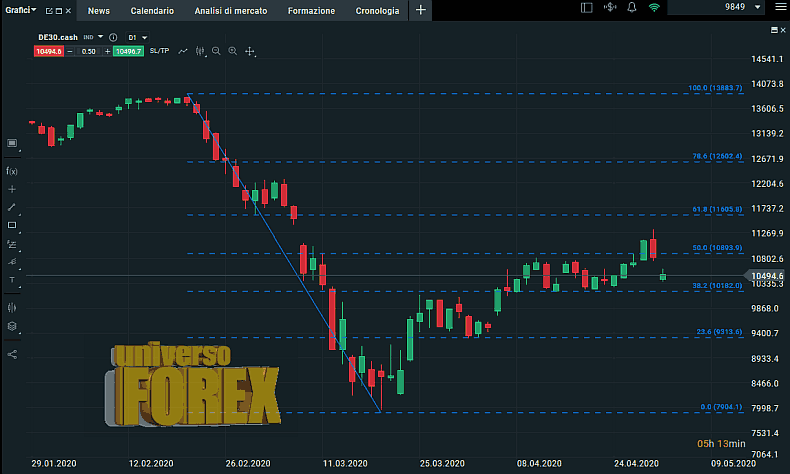Select the rectangle shape tool
The height and width of the screenshot is (474, 790).
(x=12, y=225)
